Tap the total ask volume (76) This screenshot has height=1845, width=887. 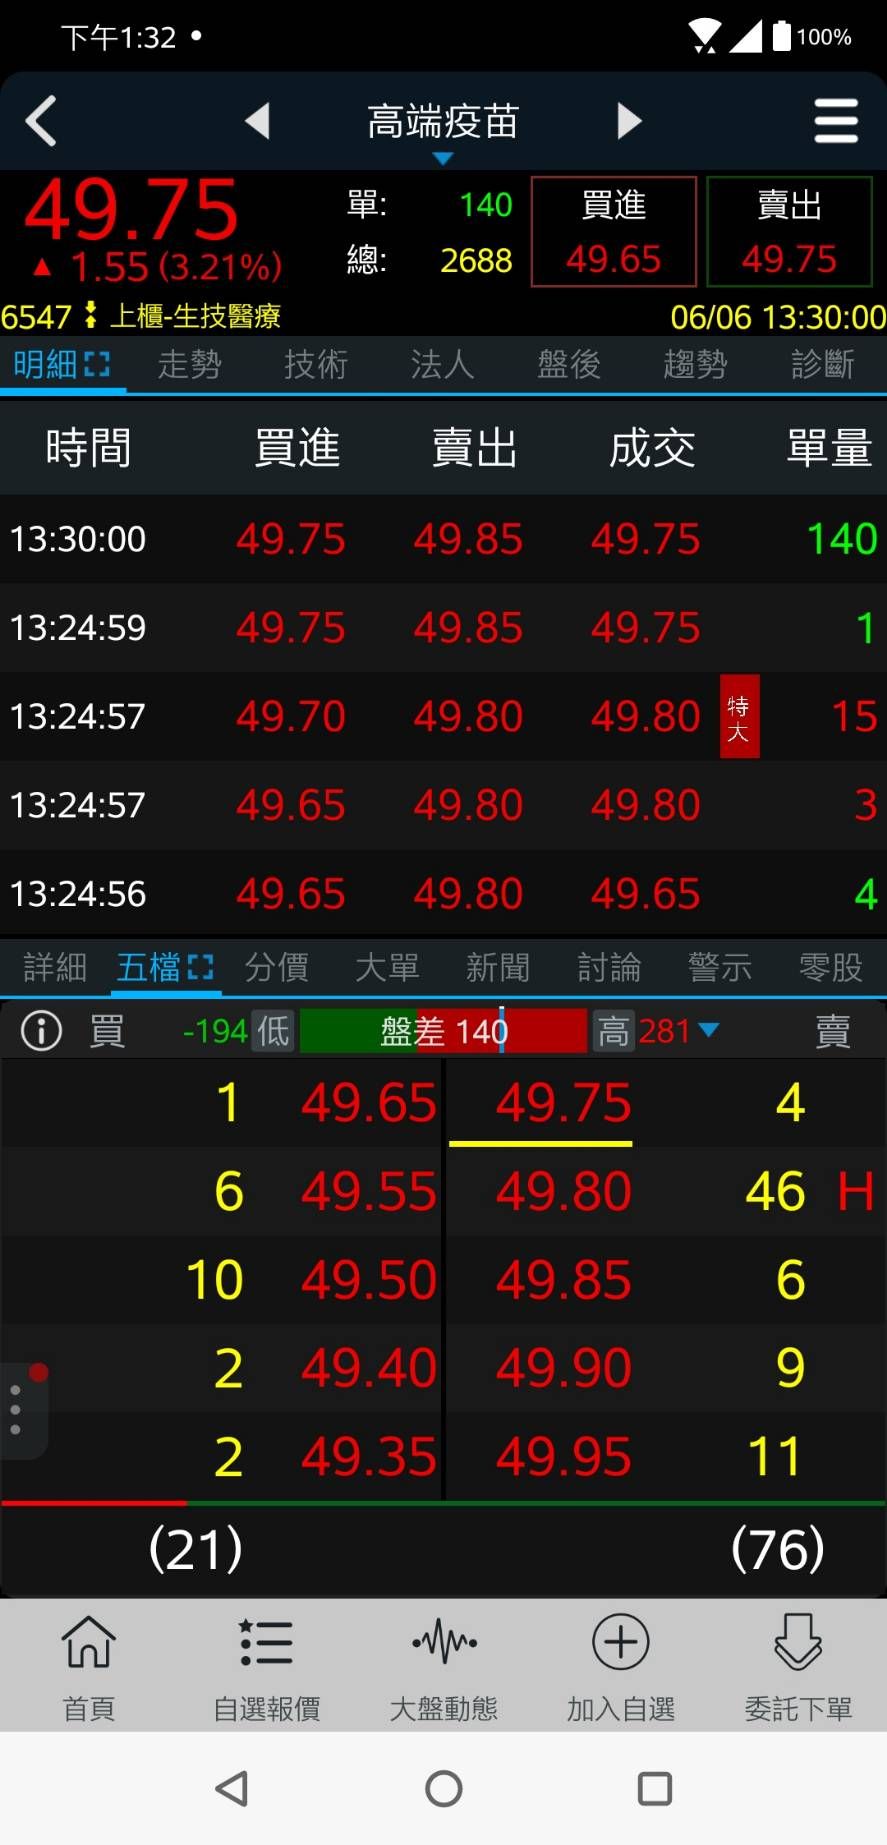point(778,1549)
